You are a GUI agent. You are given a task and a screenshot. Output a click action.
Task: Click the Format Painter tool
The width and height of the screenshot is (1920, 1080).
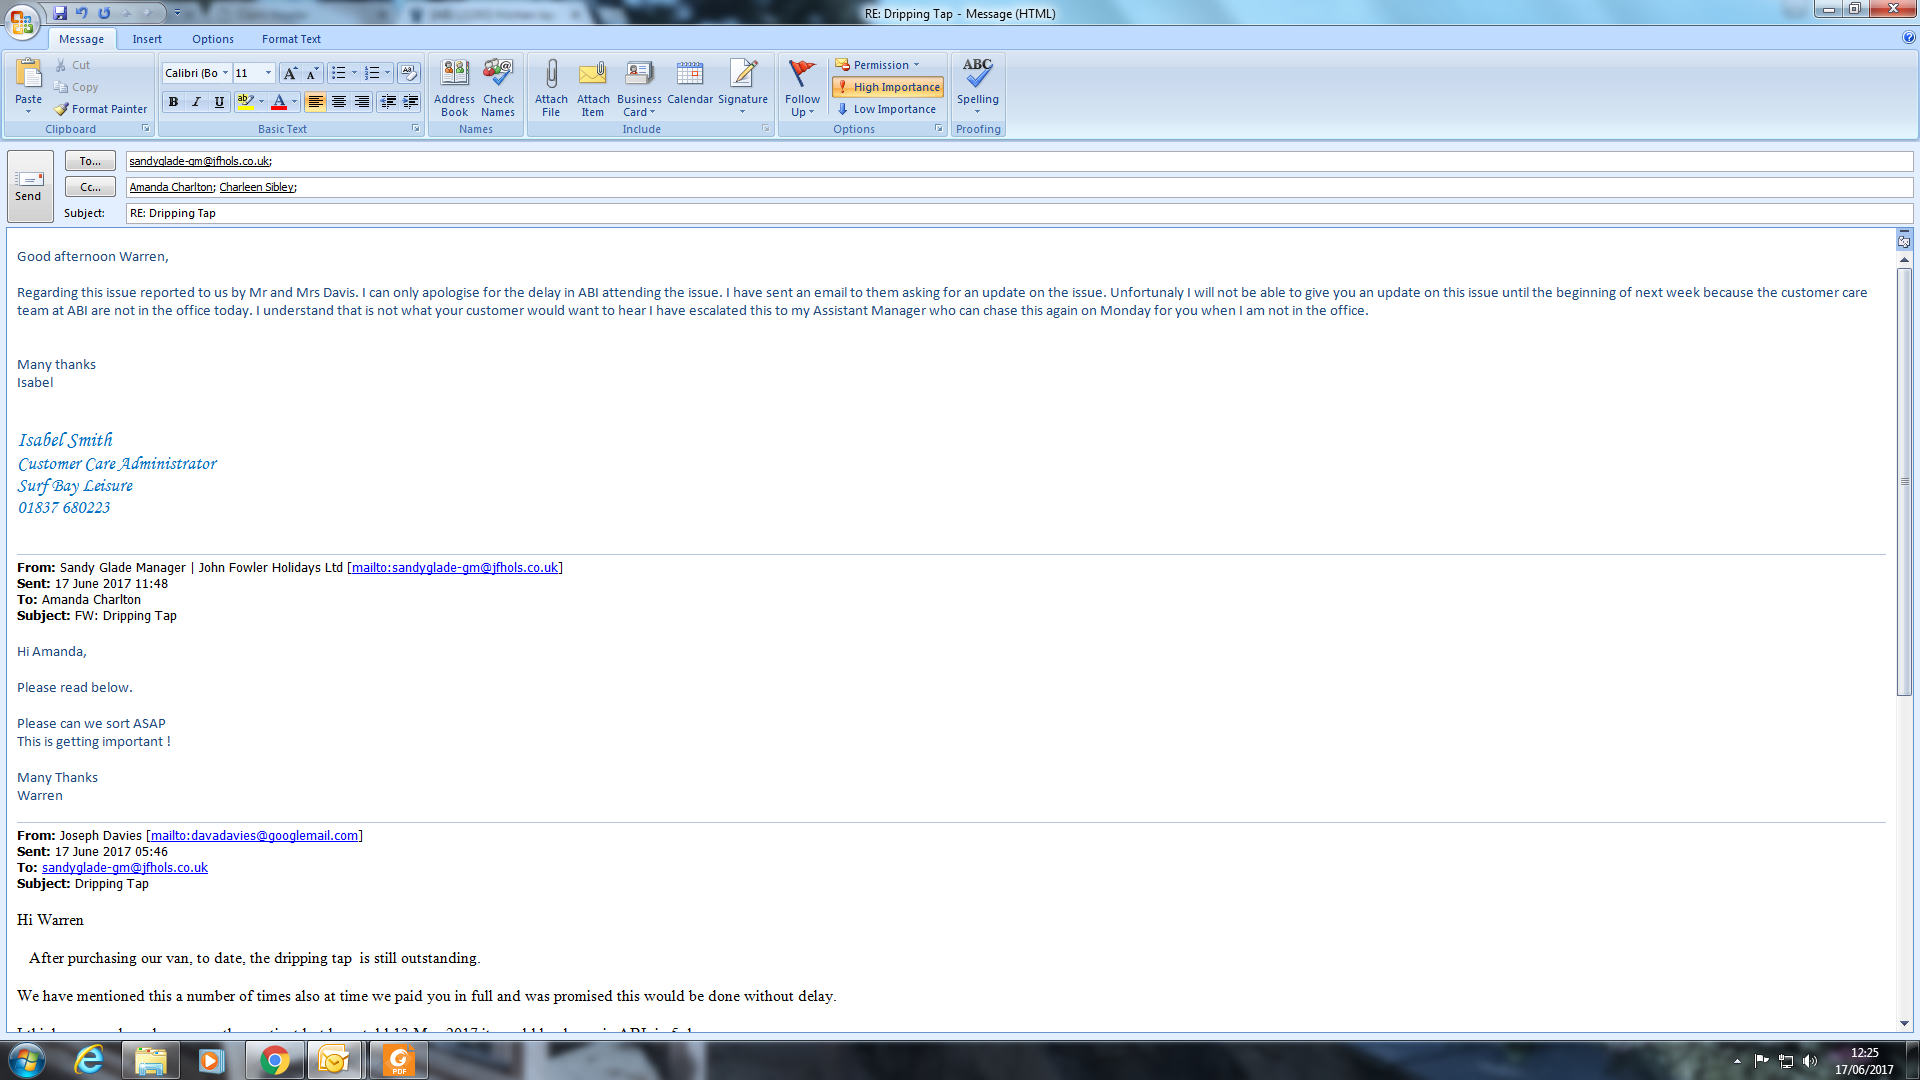[x=100, y=109]
